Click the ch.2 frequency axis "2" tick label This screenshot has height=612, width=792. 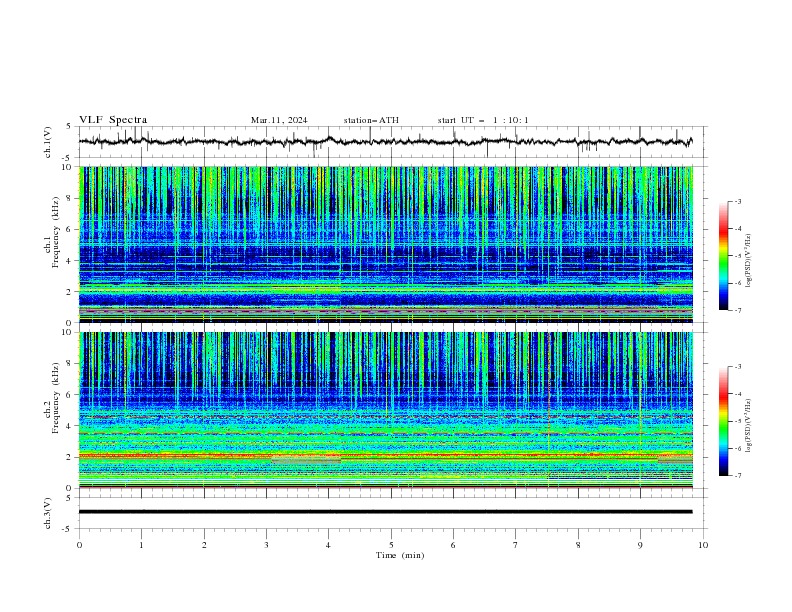point(71,457)
